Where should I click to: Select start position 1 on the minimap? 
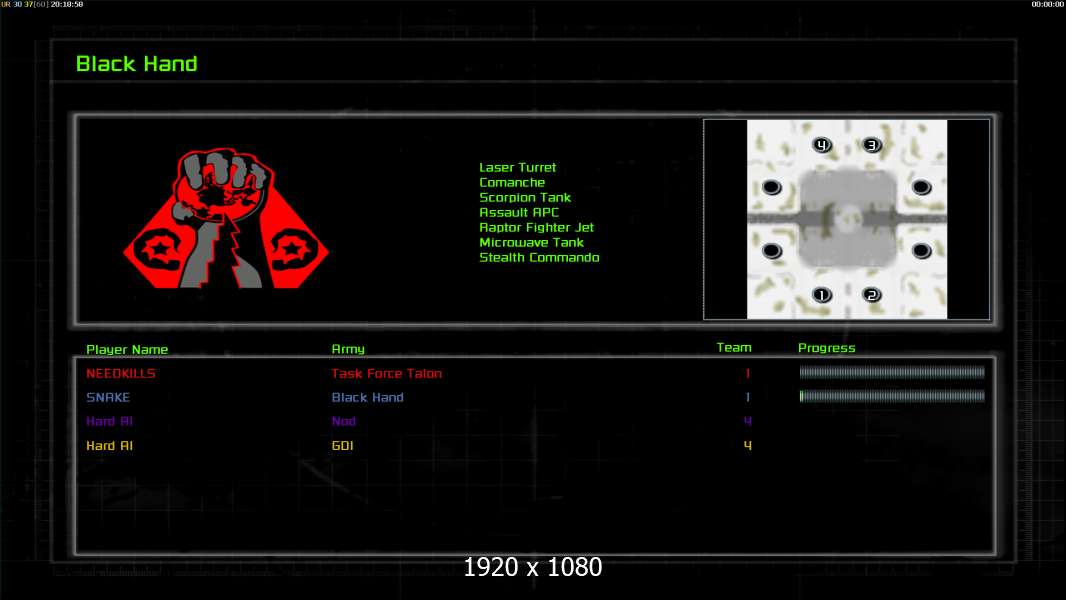(x=822, y=295)
